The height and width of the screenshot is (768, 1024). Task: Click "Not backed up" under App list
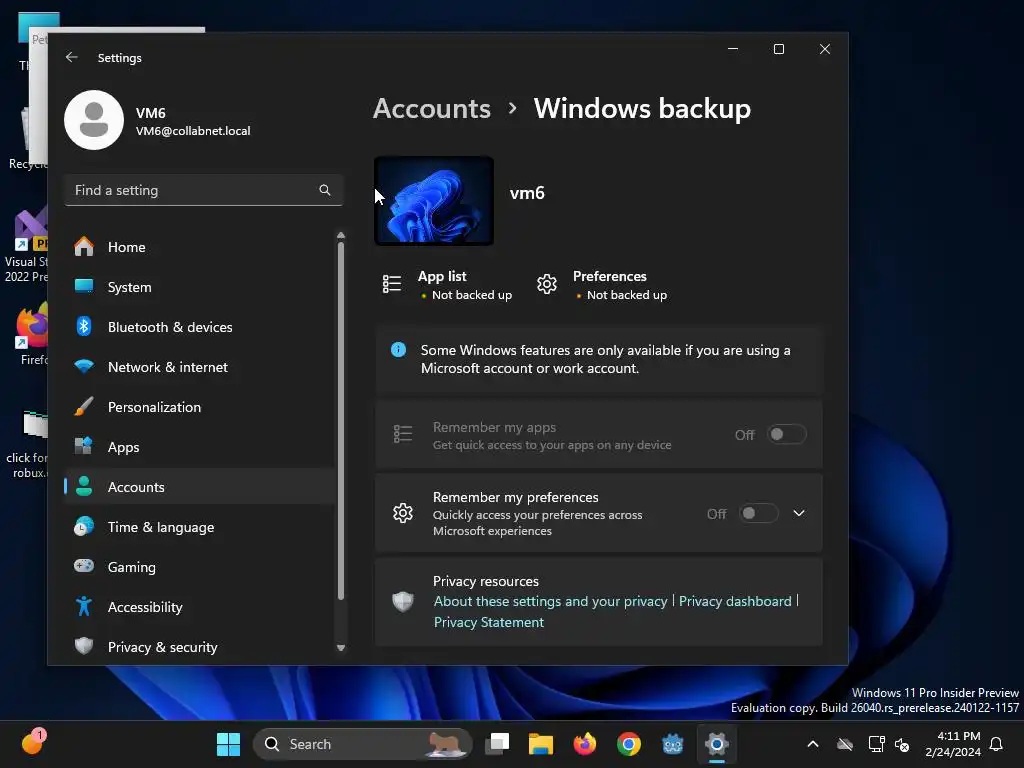point(472,295)
